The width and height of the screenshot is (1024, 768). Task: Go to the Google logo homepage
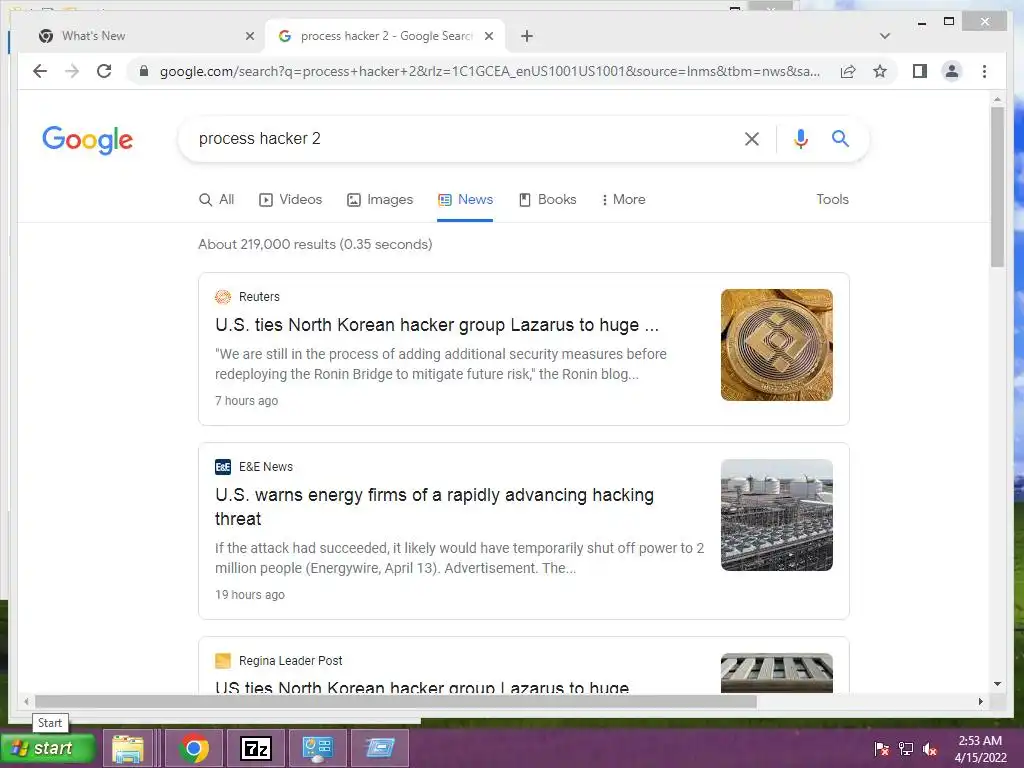tap(88, 140)
